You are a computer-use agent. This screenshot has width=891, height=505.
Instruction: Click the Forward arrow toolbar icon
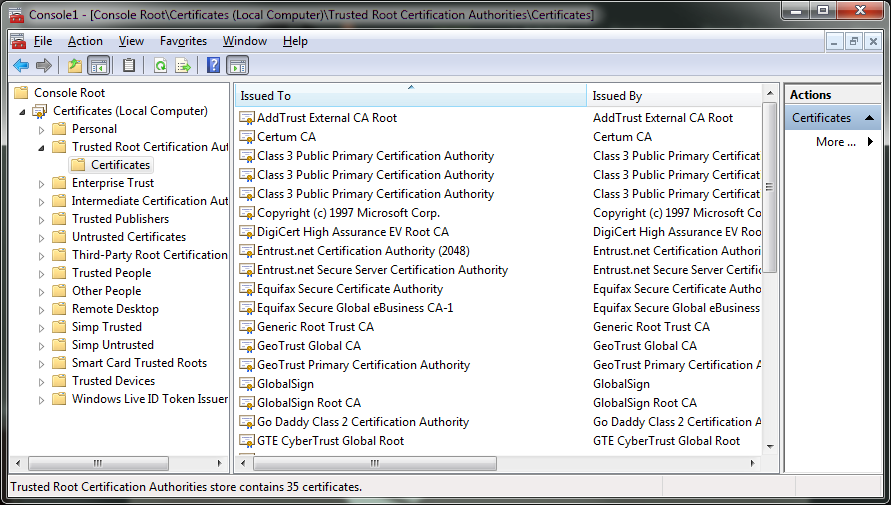click(x=44, y=66)
